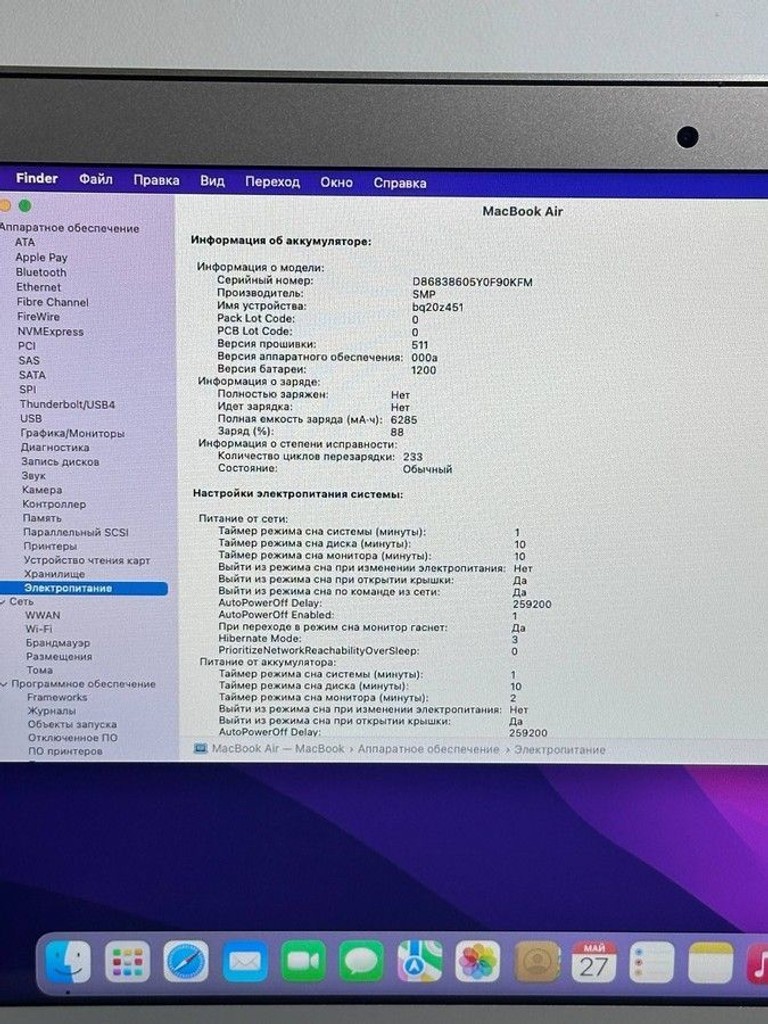Open Messages from the Dock
Image resolution: width=768 pixels, height=1024 pixels.
(361, 961)
